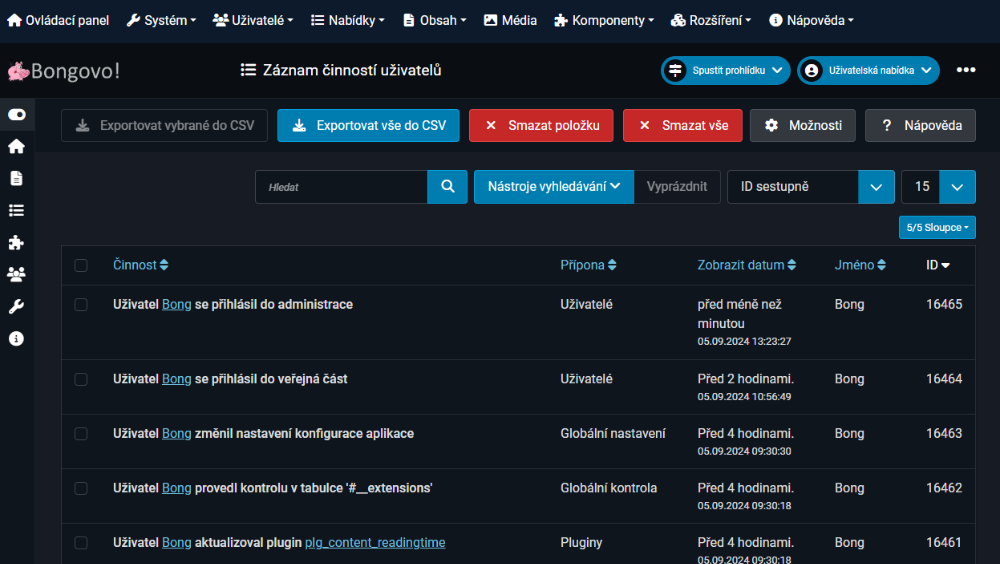Click the magnifier search button
1000x564 pixels.
[x=448, y=187]
